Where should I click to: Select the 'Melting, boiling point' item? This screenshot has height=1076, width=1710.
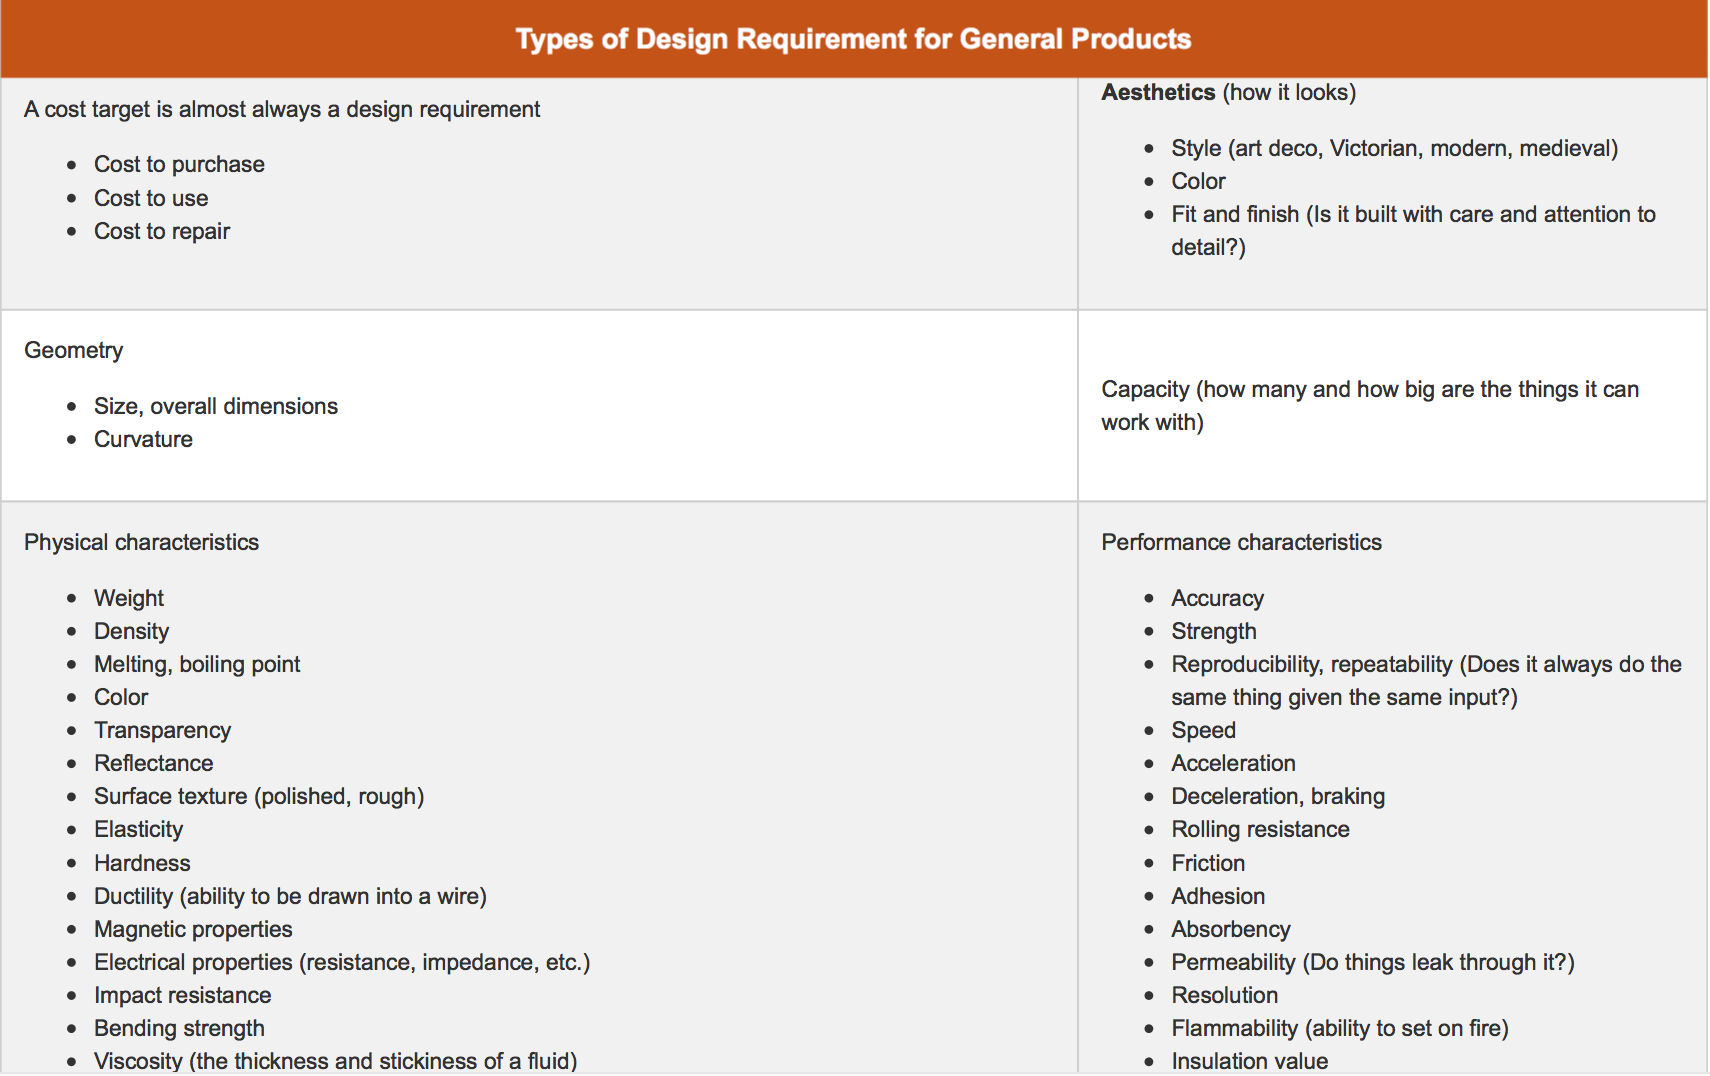pyautogui.click(x=197, y=664)
